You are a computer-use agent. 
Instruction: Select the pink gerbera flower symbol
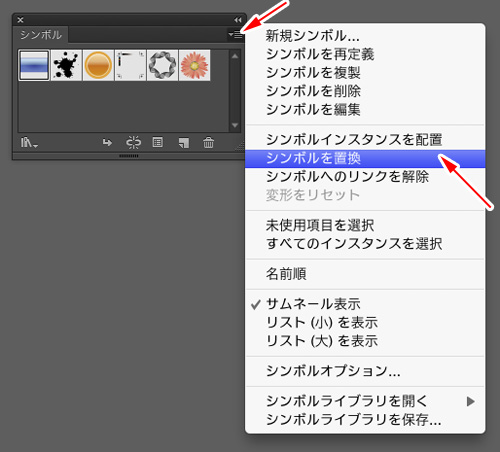tap(195, 65)
